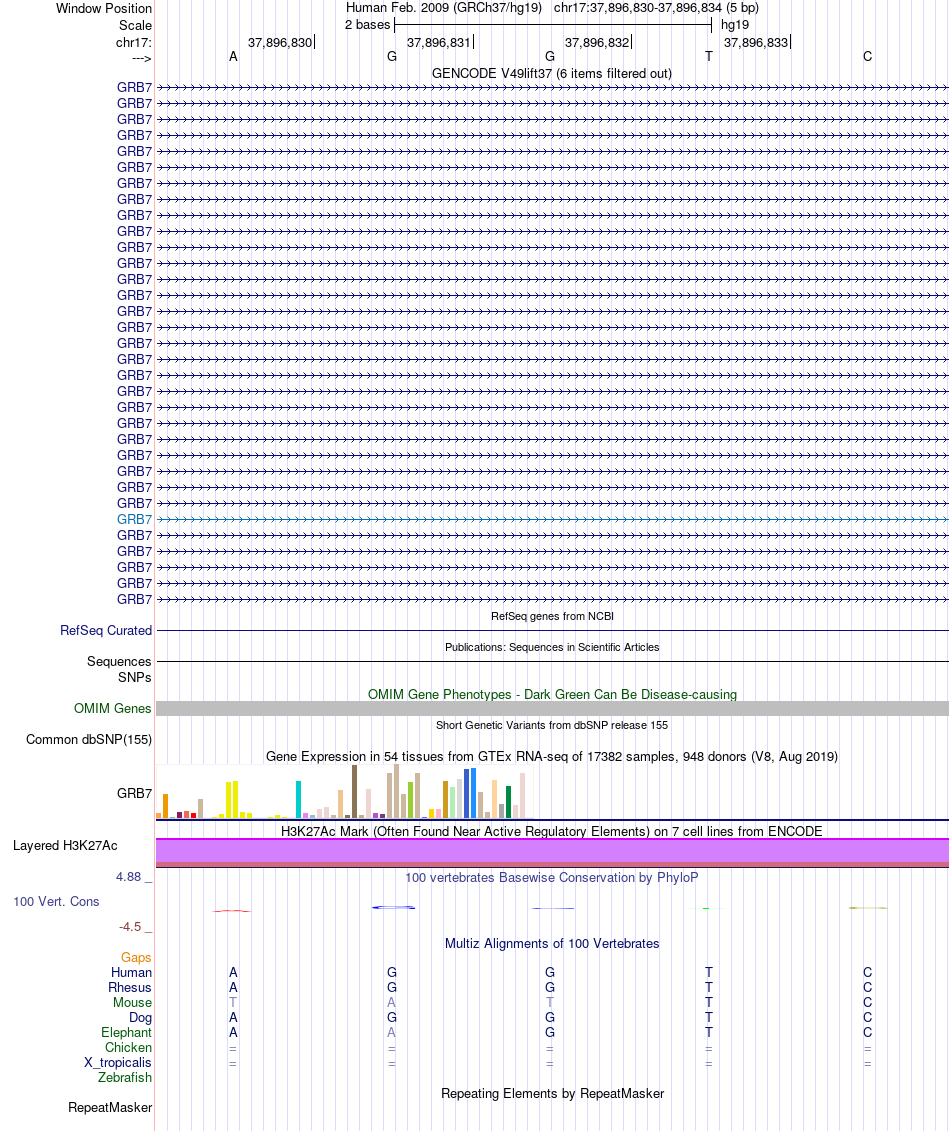Click the Human alignment row label
The image size is (950, 1131).
coord(131,973)
